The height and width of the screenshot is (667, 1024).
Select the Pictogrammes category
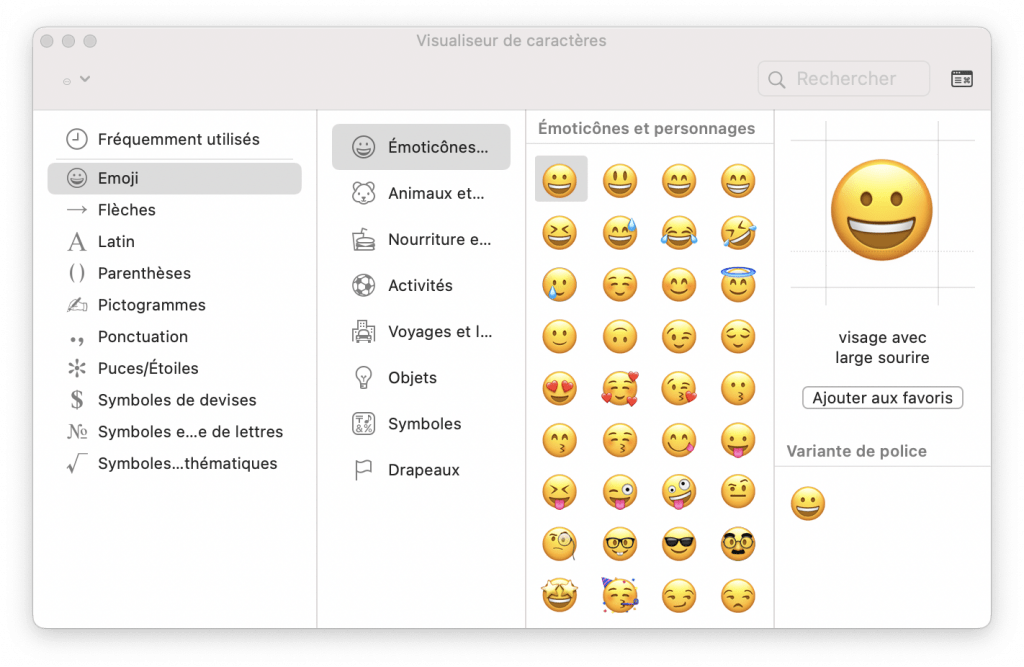pyautogui.click(x=174, y=305)
